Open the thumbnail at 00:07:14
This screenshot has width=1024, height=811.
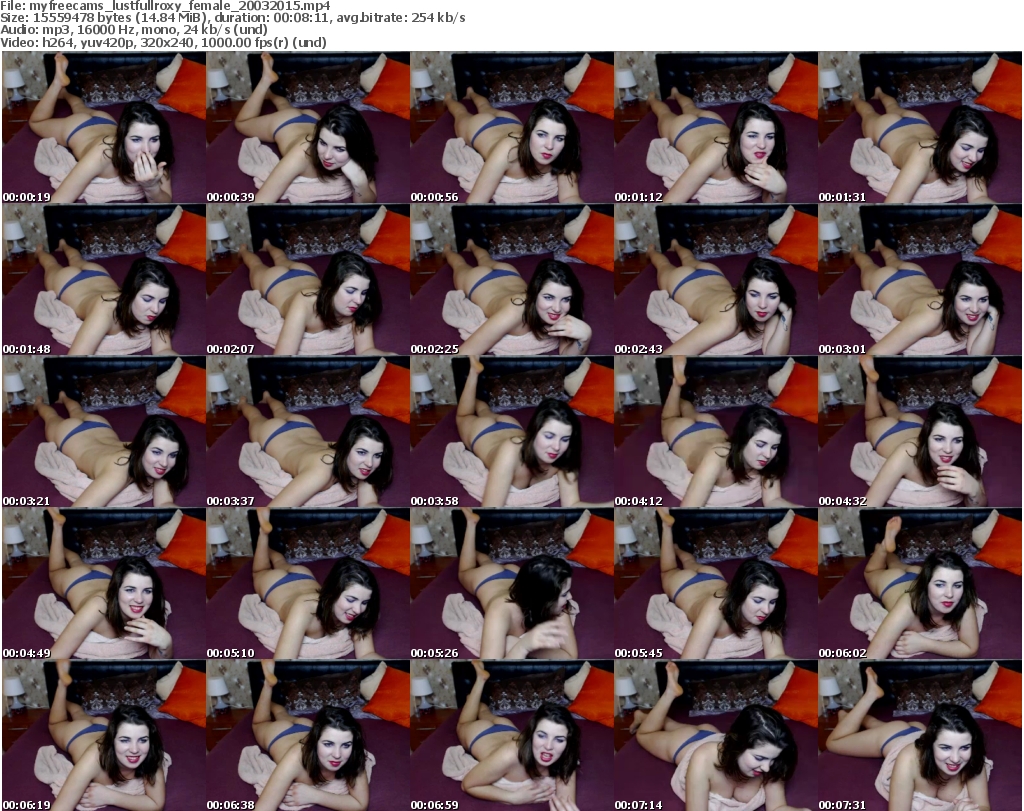pos(716,735)
